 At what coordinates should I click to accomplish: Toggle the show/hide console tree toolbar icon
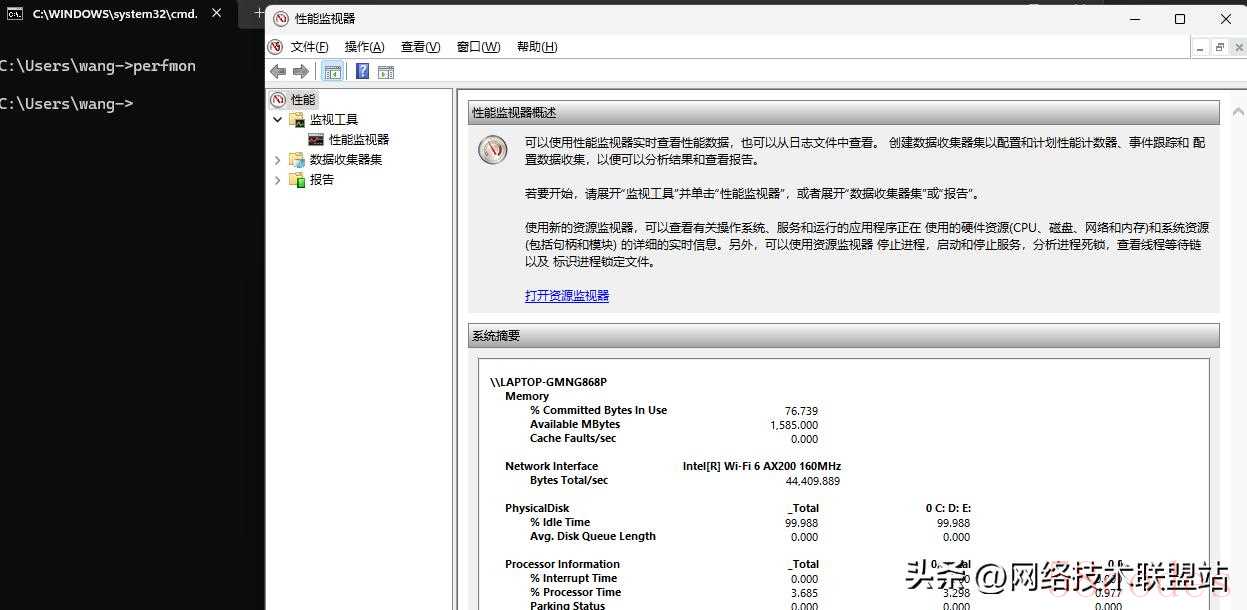(332, 72)
